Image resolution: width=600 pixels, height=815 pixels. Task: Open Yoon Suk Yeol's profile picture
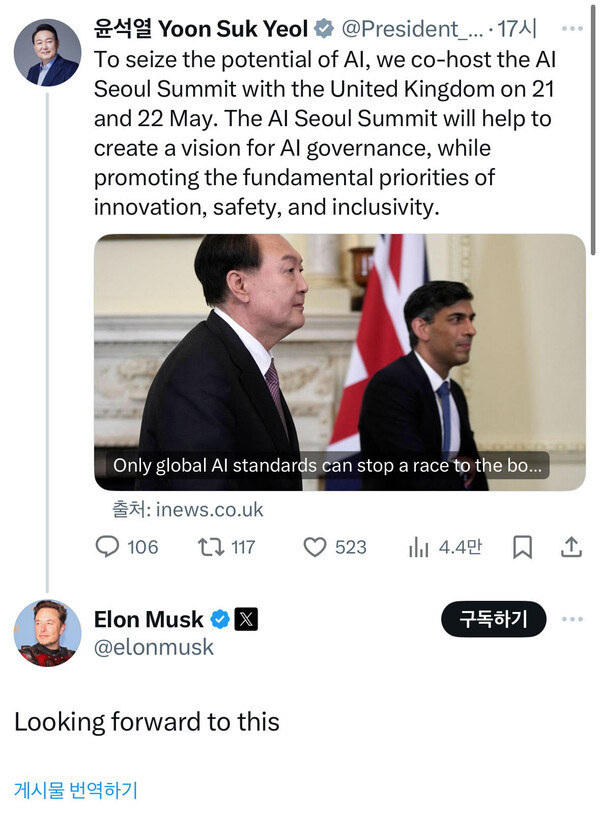[x=47, y=52]
